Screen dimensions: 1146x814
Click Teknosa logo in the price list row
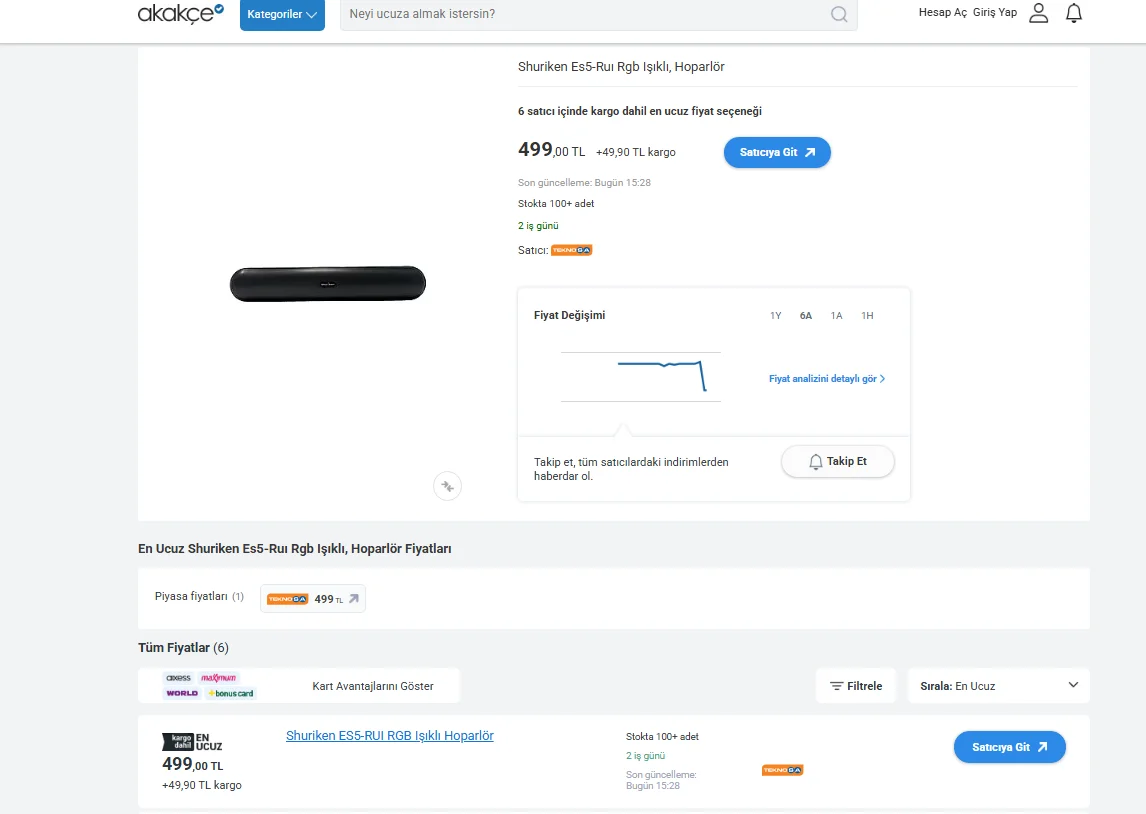(x=782, y=770)
